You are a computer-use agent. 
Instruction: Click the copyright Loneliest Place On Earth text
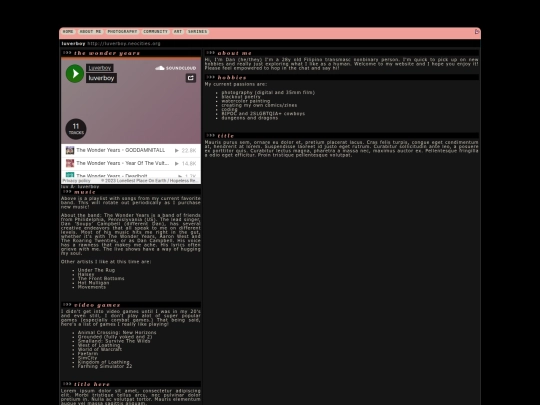tap(150, 180)
